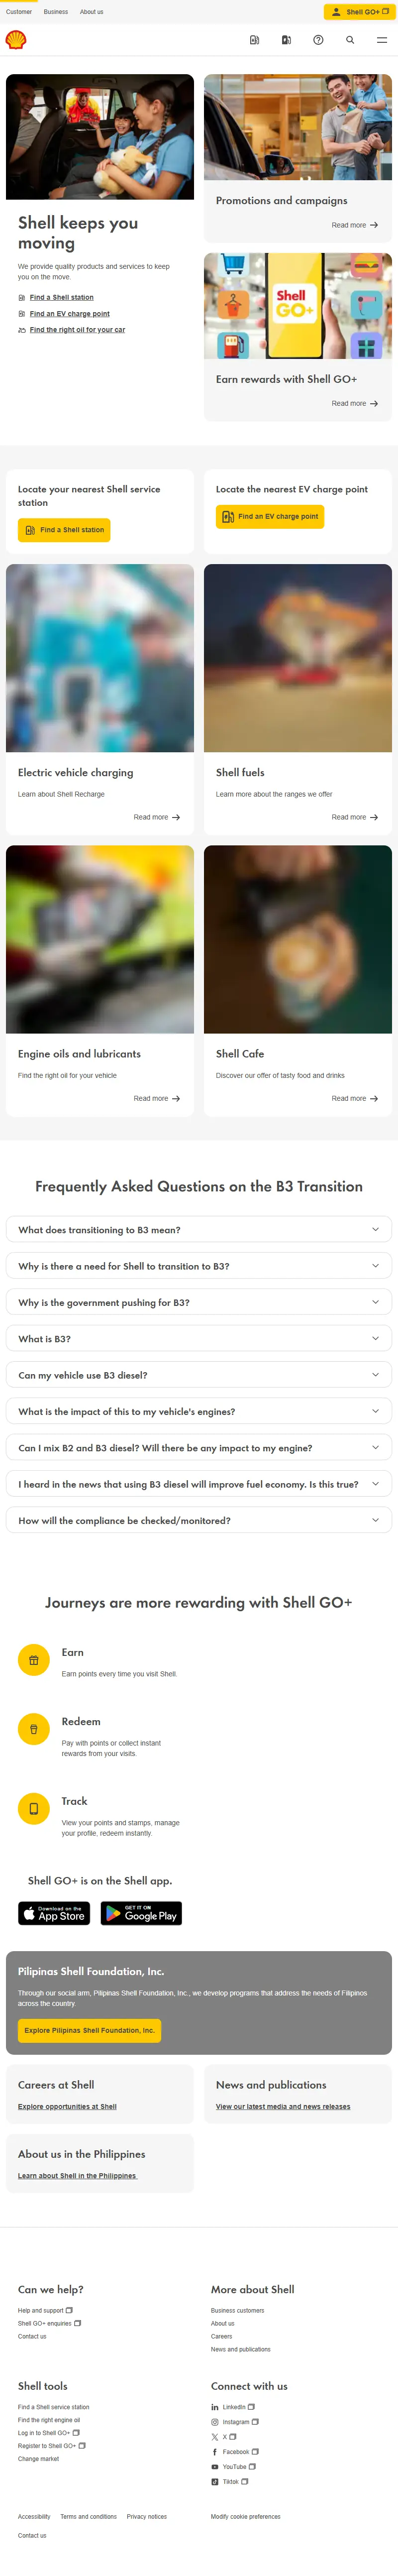Open the About us top menu item

pyautogui.click(x=92, y=12)
